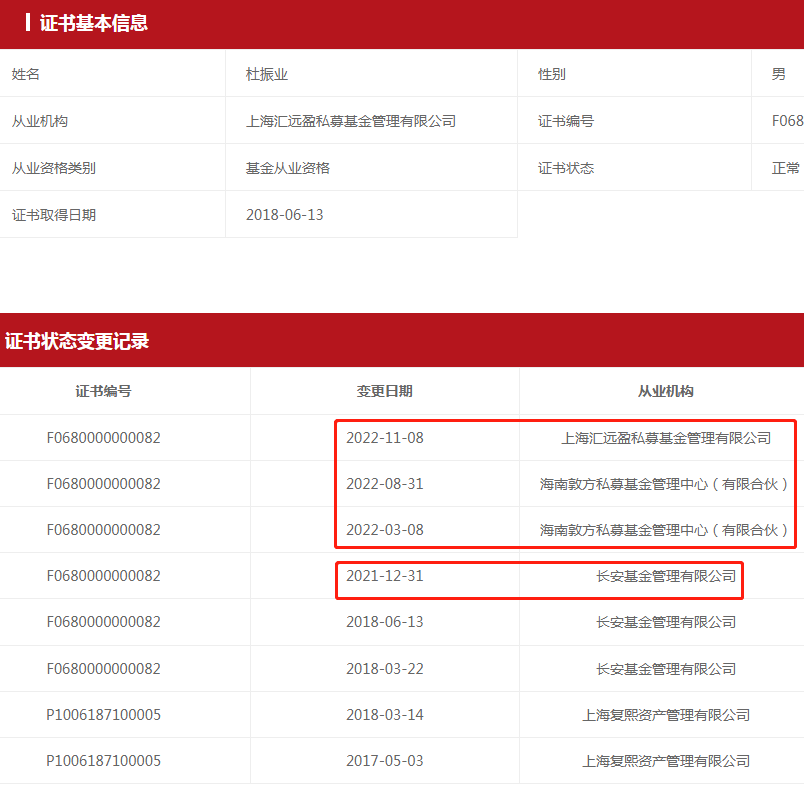This screenshot has height=791, width=804.
Task: Click the value 基金从业资格
Action: pyautogui.click(x=288, y=168)
